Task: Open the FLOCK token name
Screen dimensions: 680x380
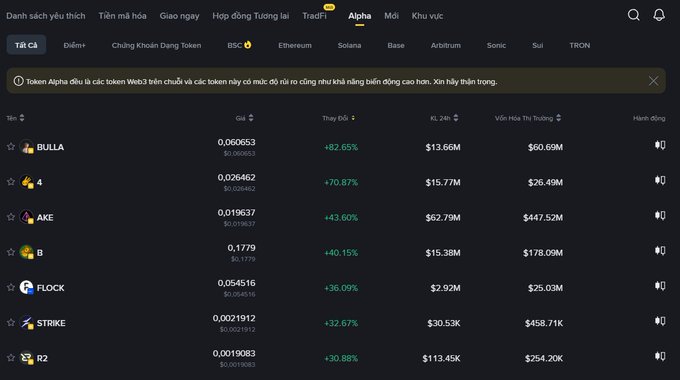Action: coord(50,288)
